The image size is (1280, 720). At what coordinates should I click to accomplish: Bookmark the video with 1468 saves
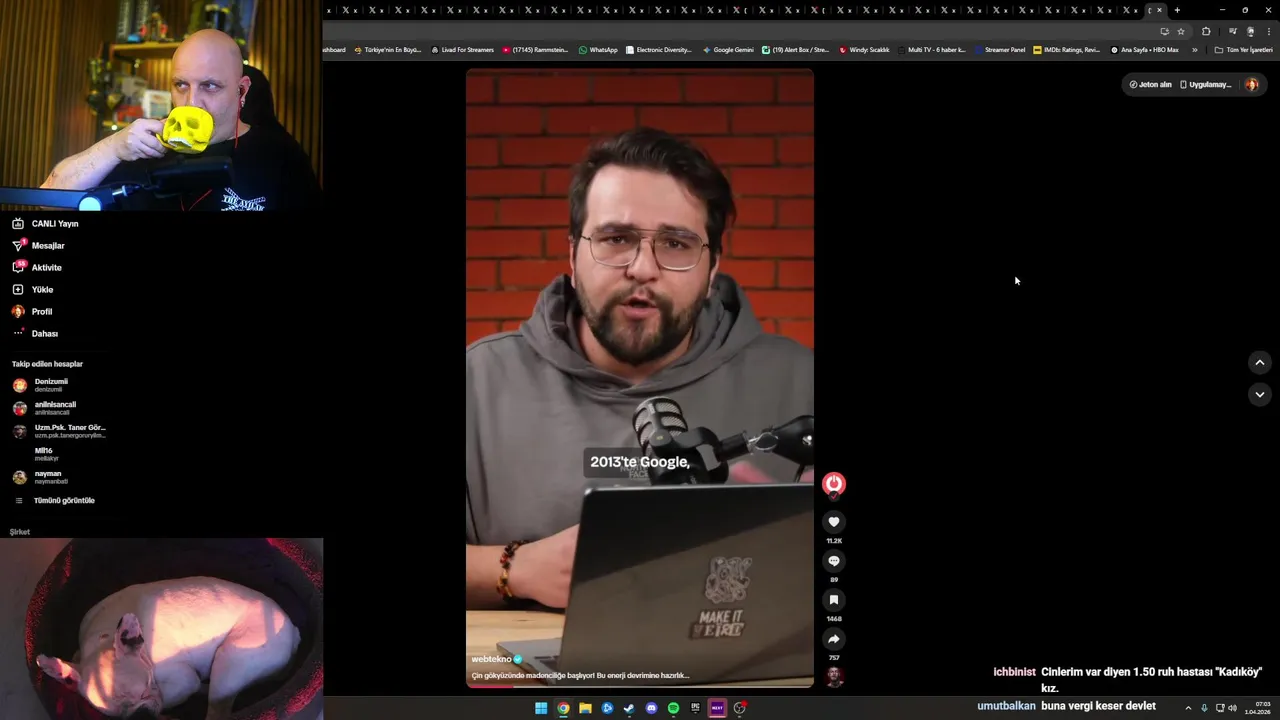(x=834, y=600)
